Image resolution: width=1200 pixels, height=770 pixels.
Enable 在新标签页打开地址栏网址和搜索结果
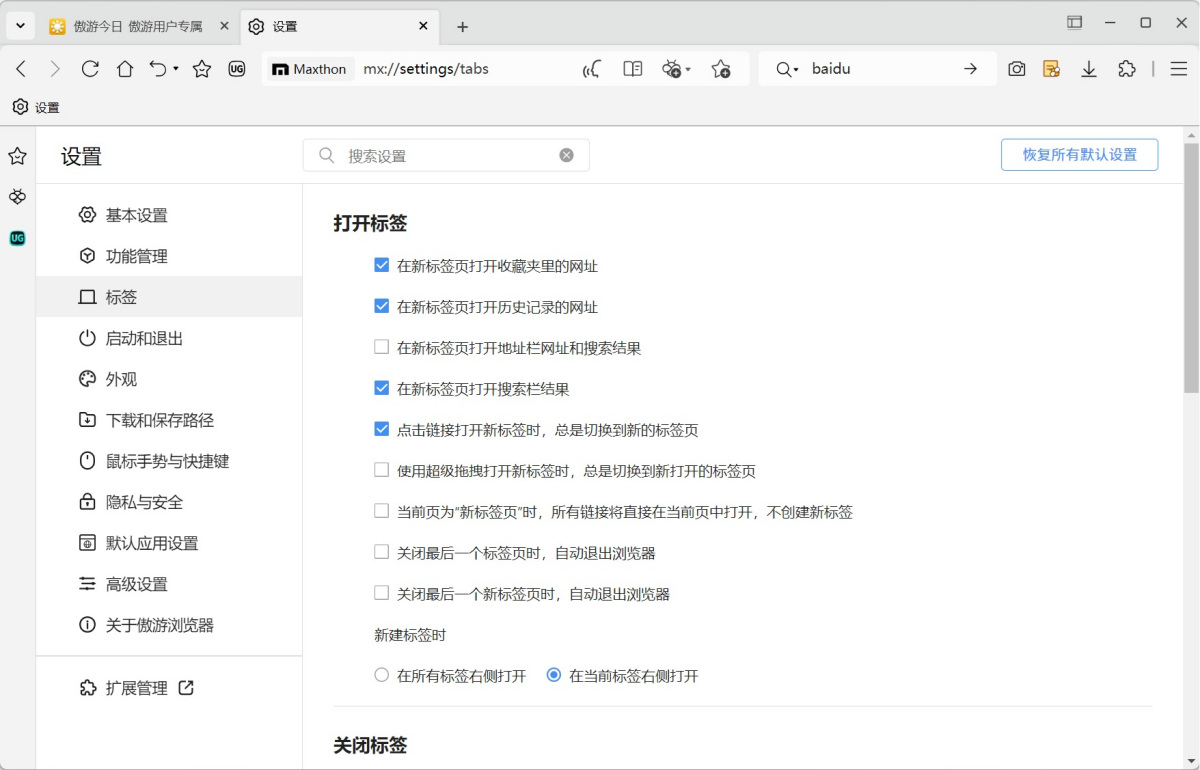point(381,348)
